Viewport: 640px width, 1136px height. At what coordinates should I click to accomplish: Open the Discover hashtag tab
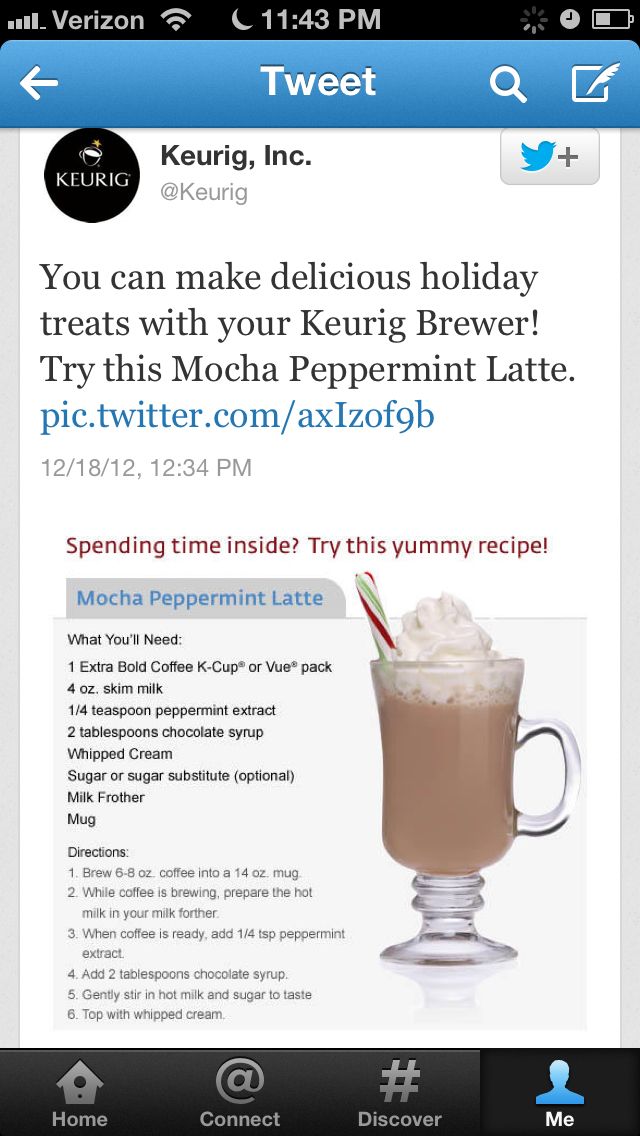point(399,1092)
